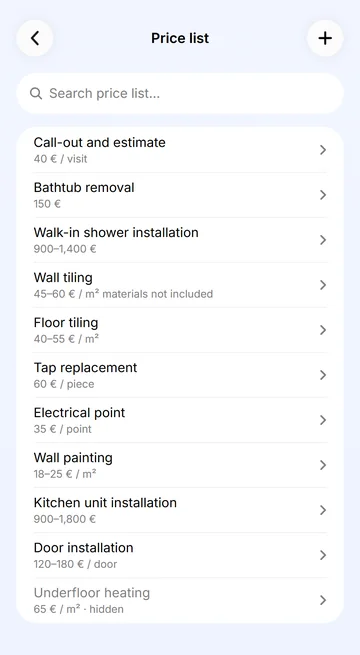
Task: Click the Underfloor heating chevron
Action: point(323,600)
